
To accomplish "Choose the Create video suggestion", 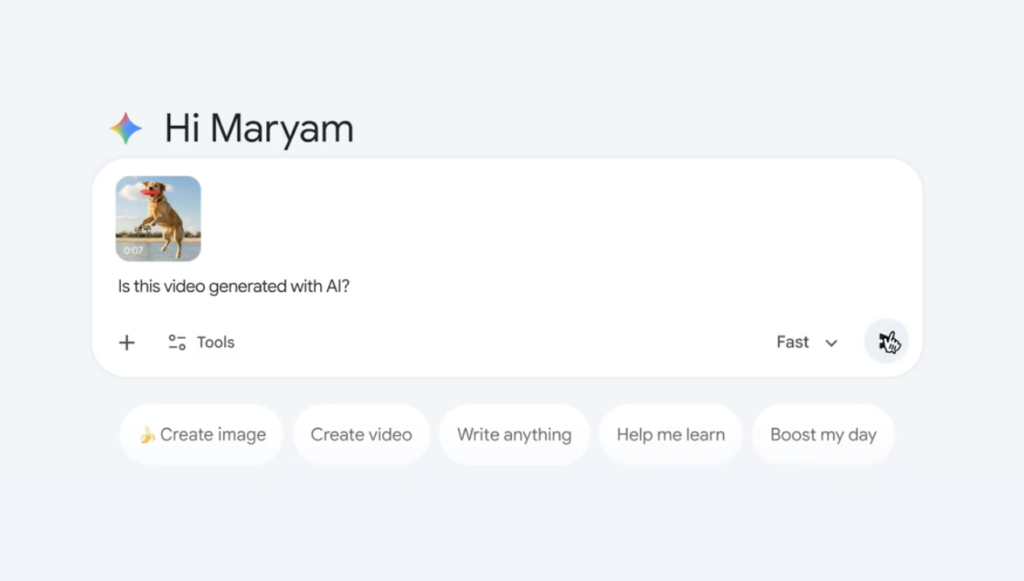I will (x=361, y=435).
